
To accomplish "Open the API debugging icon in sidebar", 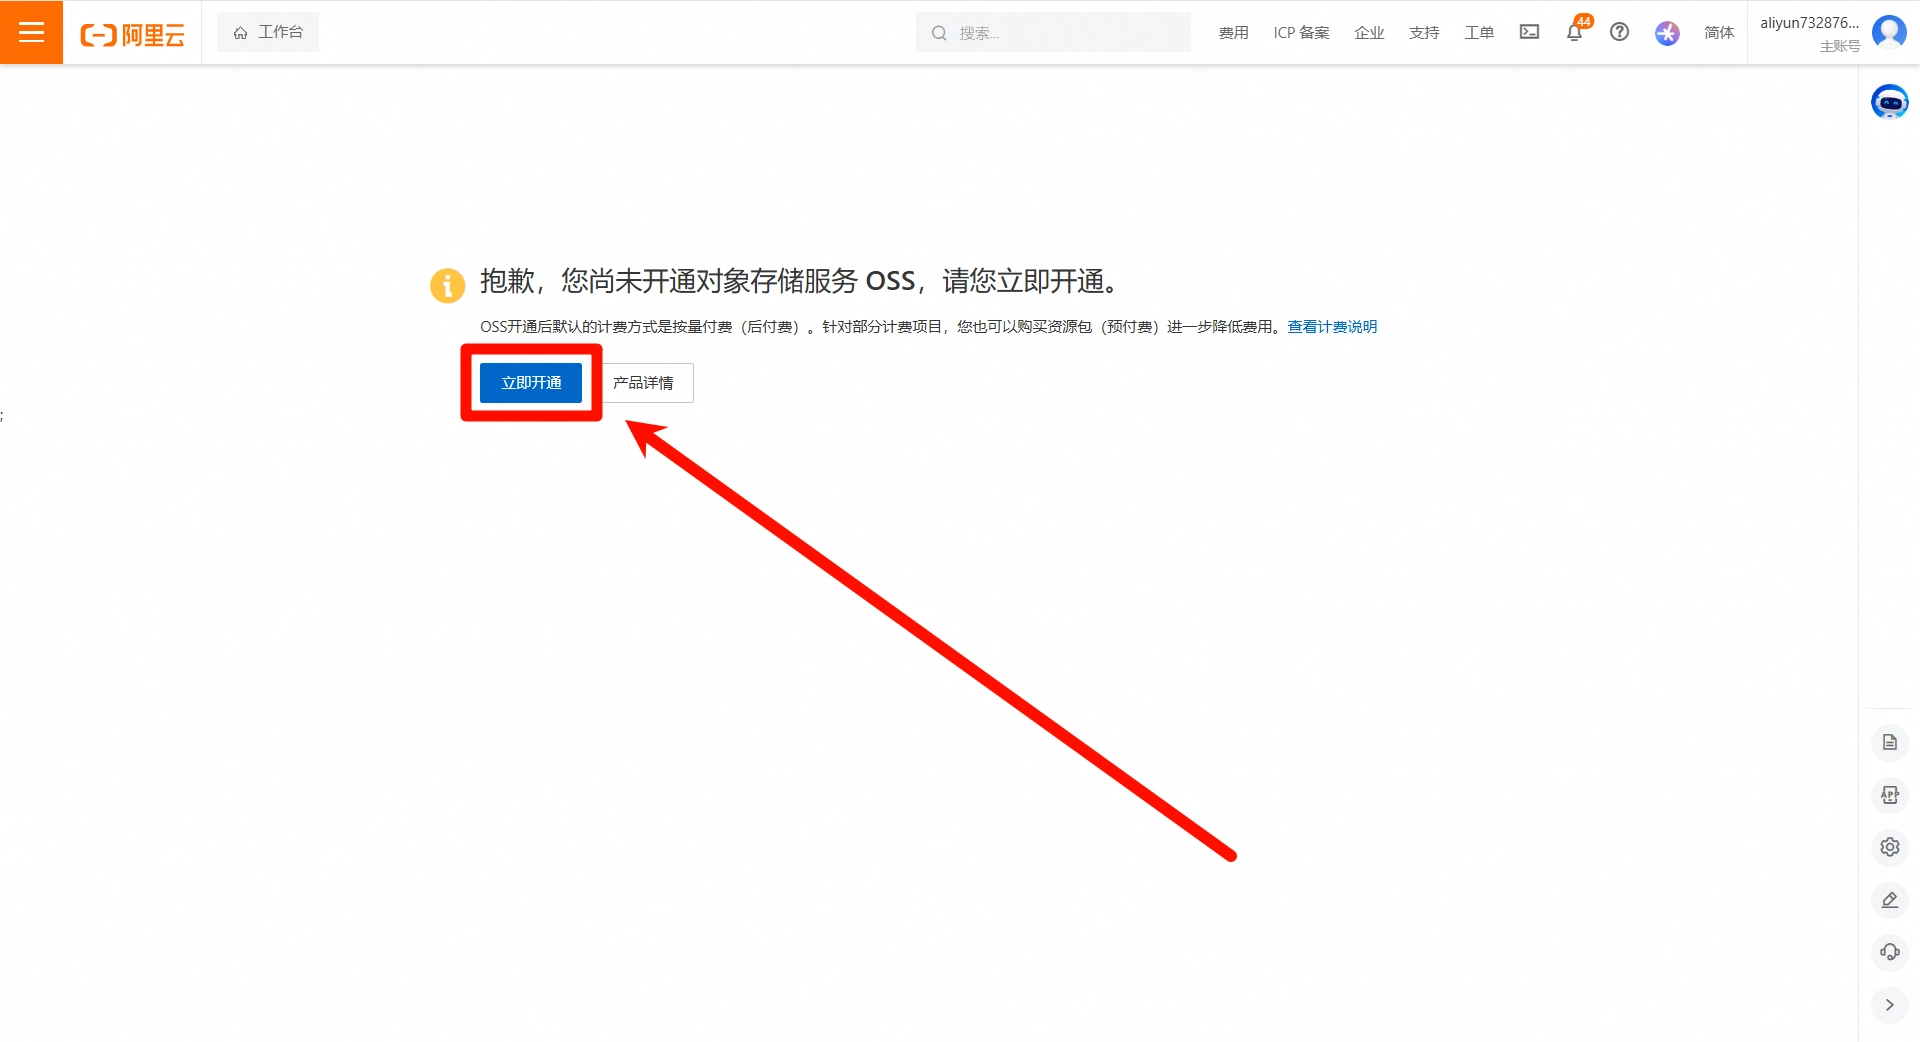I will [1889, 795].
